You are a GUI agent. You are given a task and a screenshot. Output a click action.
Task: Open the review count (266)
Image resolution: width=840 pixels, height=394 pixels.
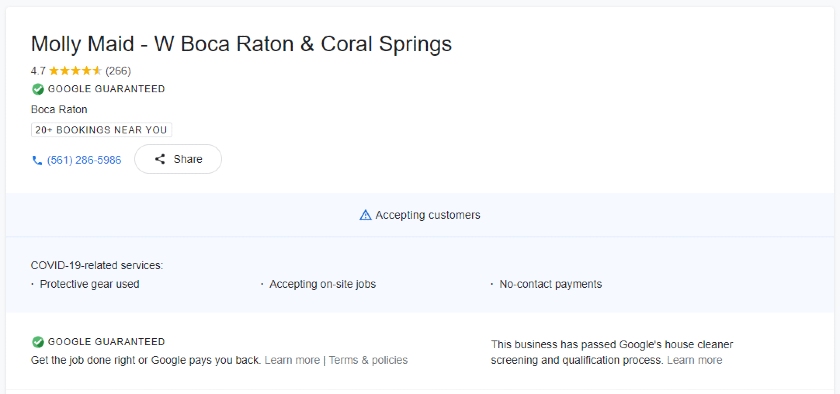(118, 71)
